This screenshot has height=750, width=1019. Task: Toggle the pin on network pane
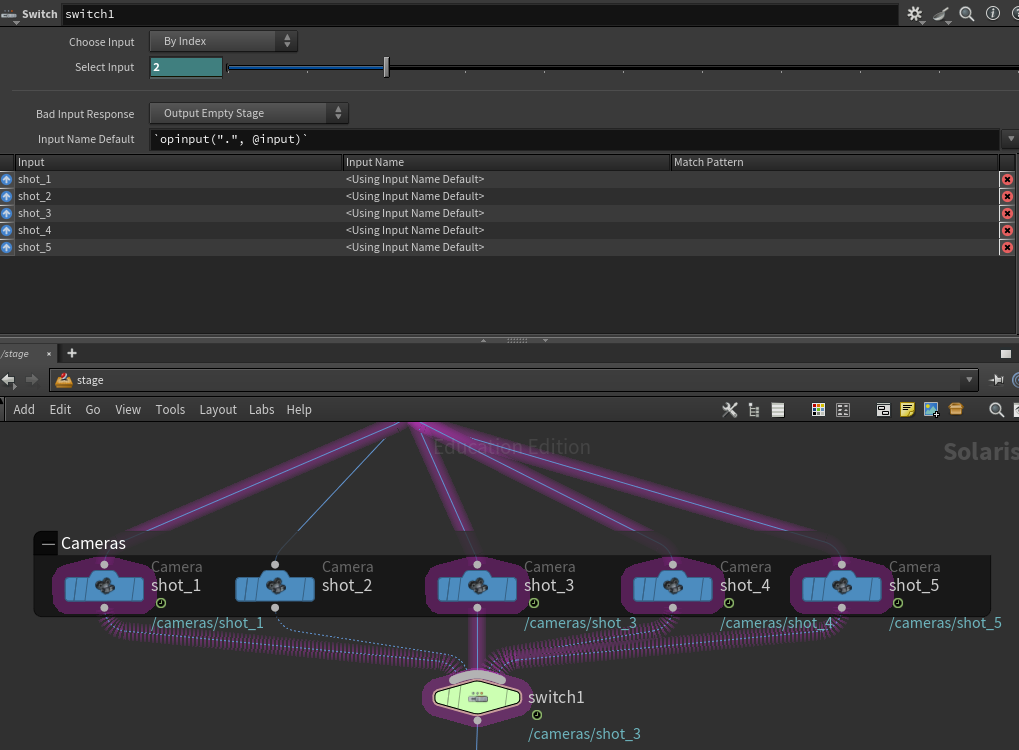[x=996, y=380]
